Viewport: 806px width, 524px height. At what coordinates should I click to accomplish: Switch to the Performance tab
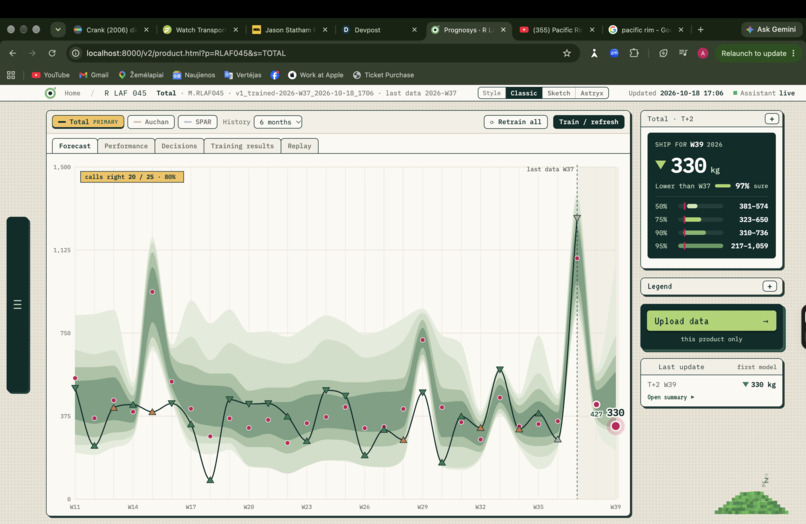(126, 146)
